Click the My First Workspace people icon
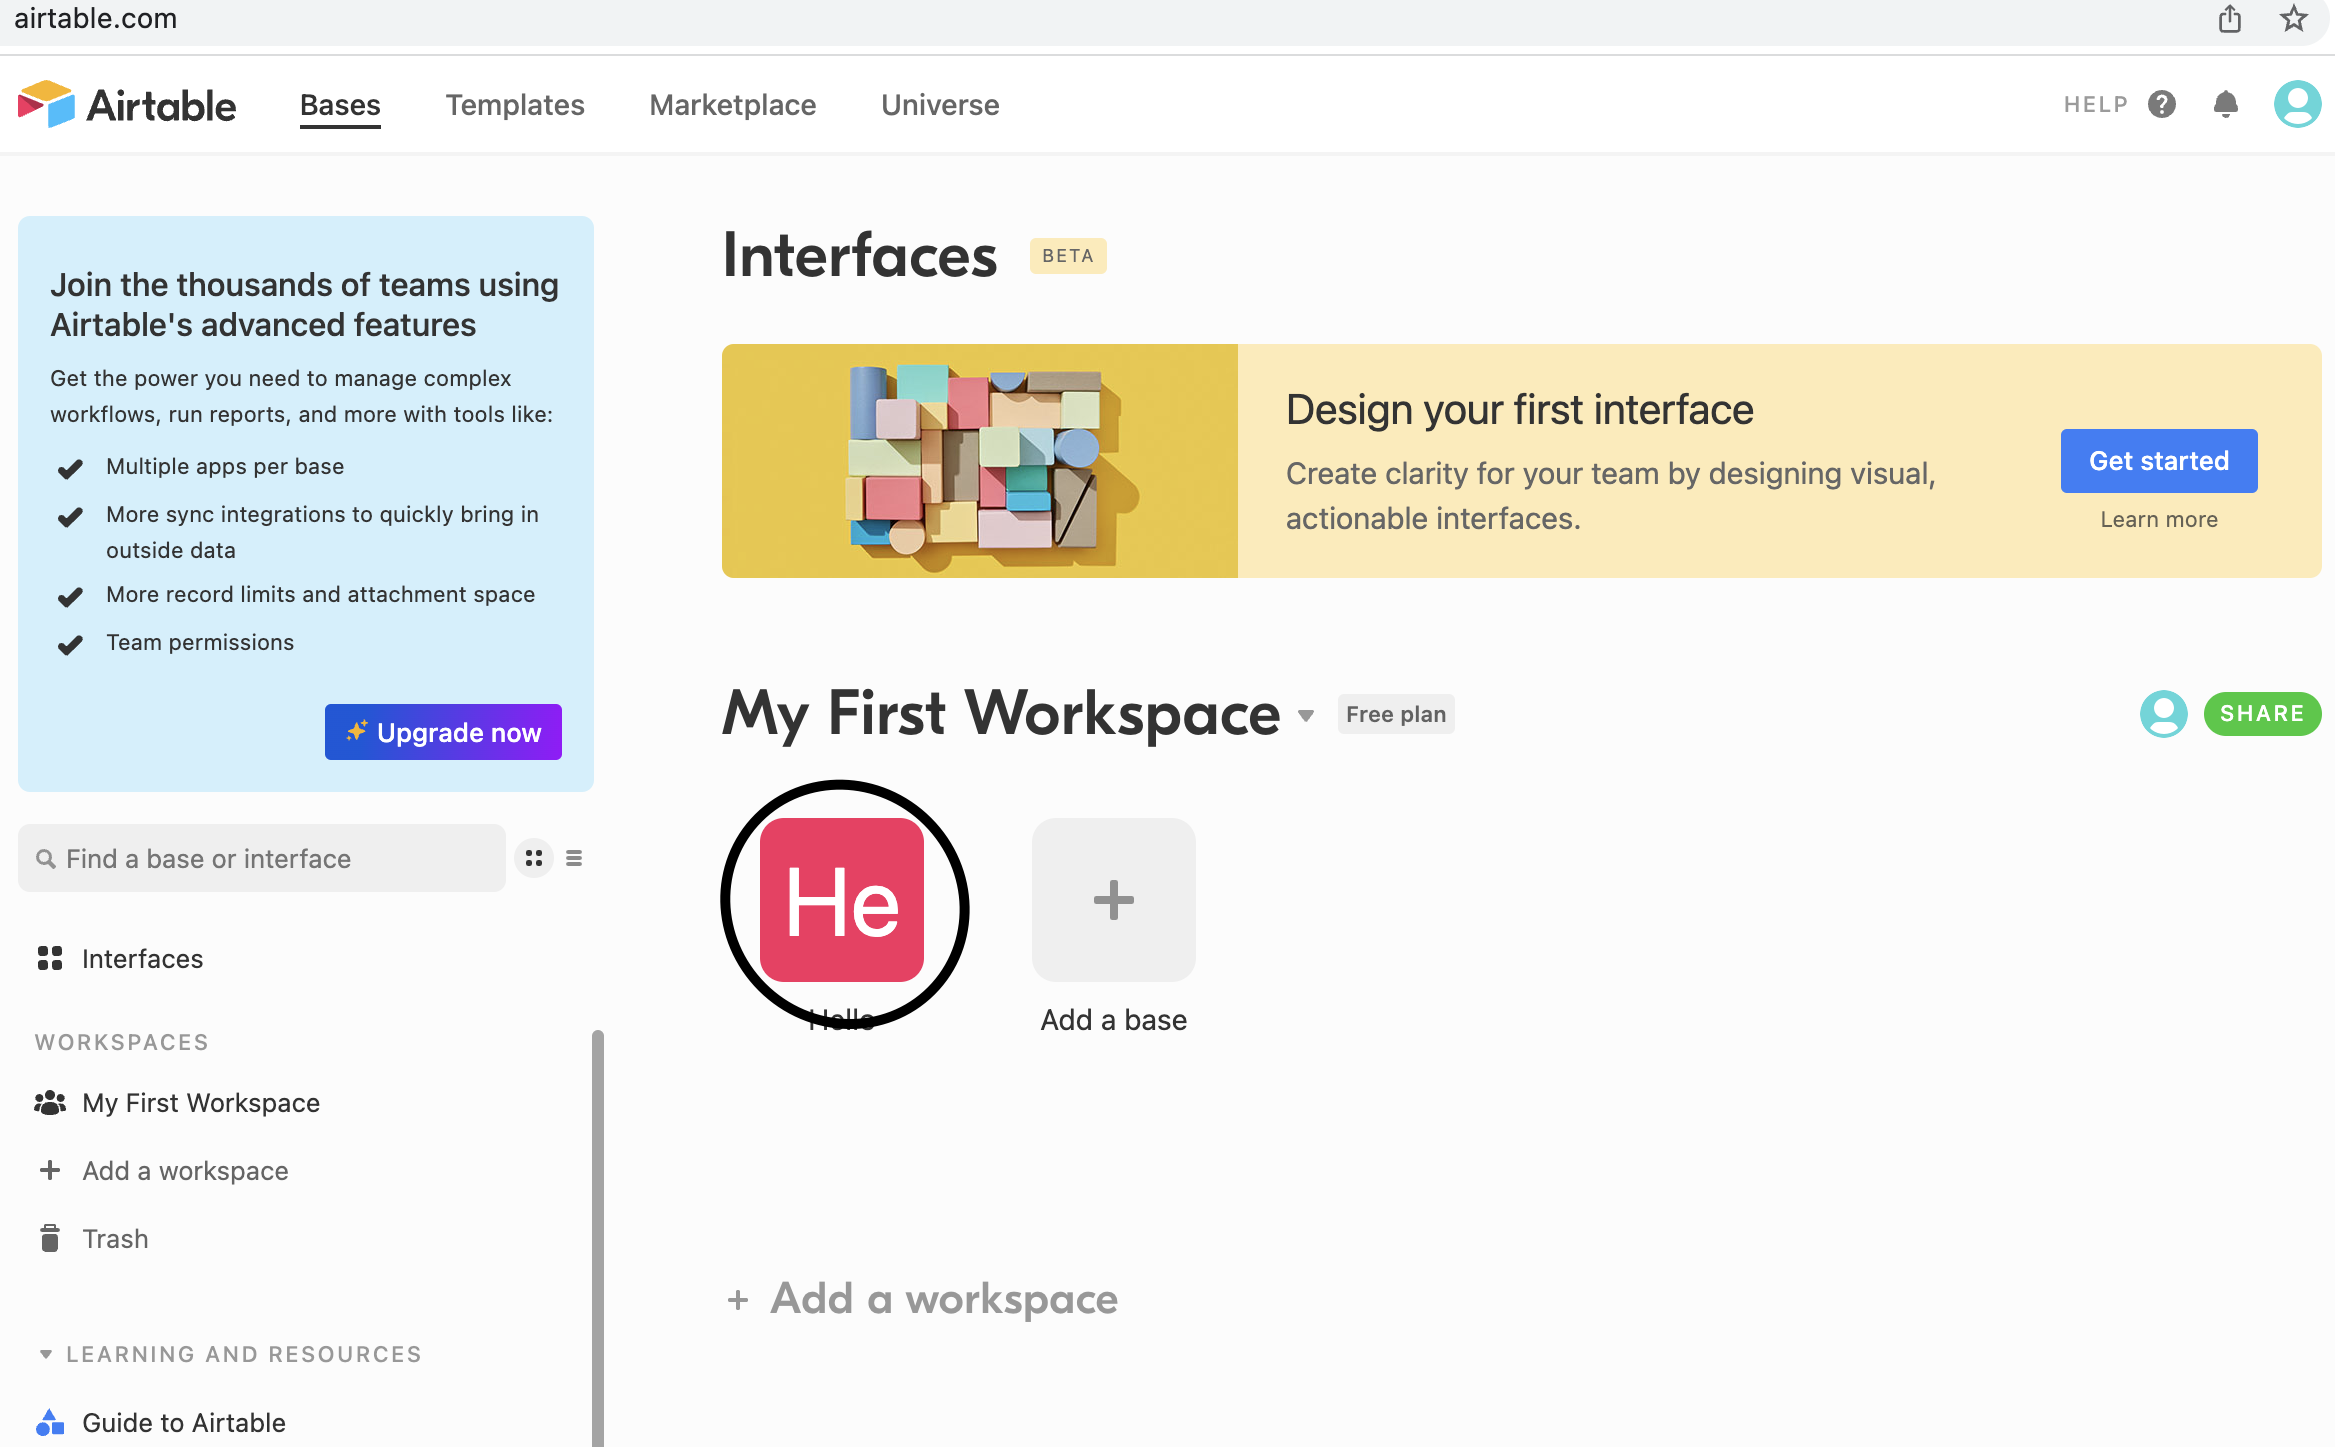Screen dimensions: 2335x1447 [2165, 712]
